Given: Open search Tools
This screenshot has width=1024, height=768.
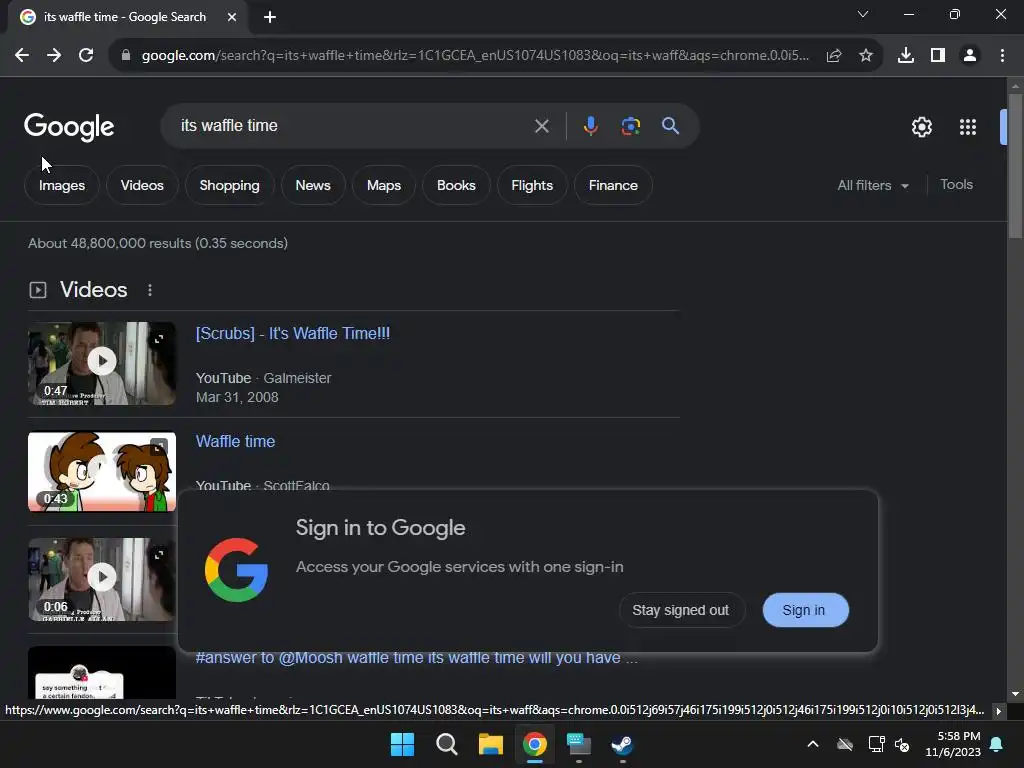Looking at the screenshot, I should pos(956,185).
